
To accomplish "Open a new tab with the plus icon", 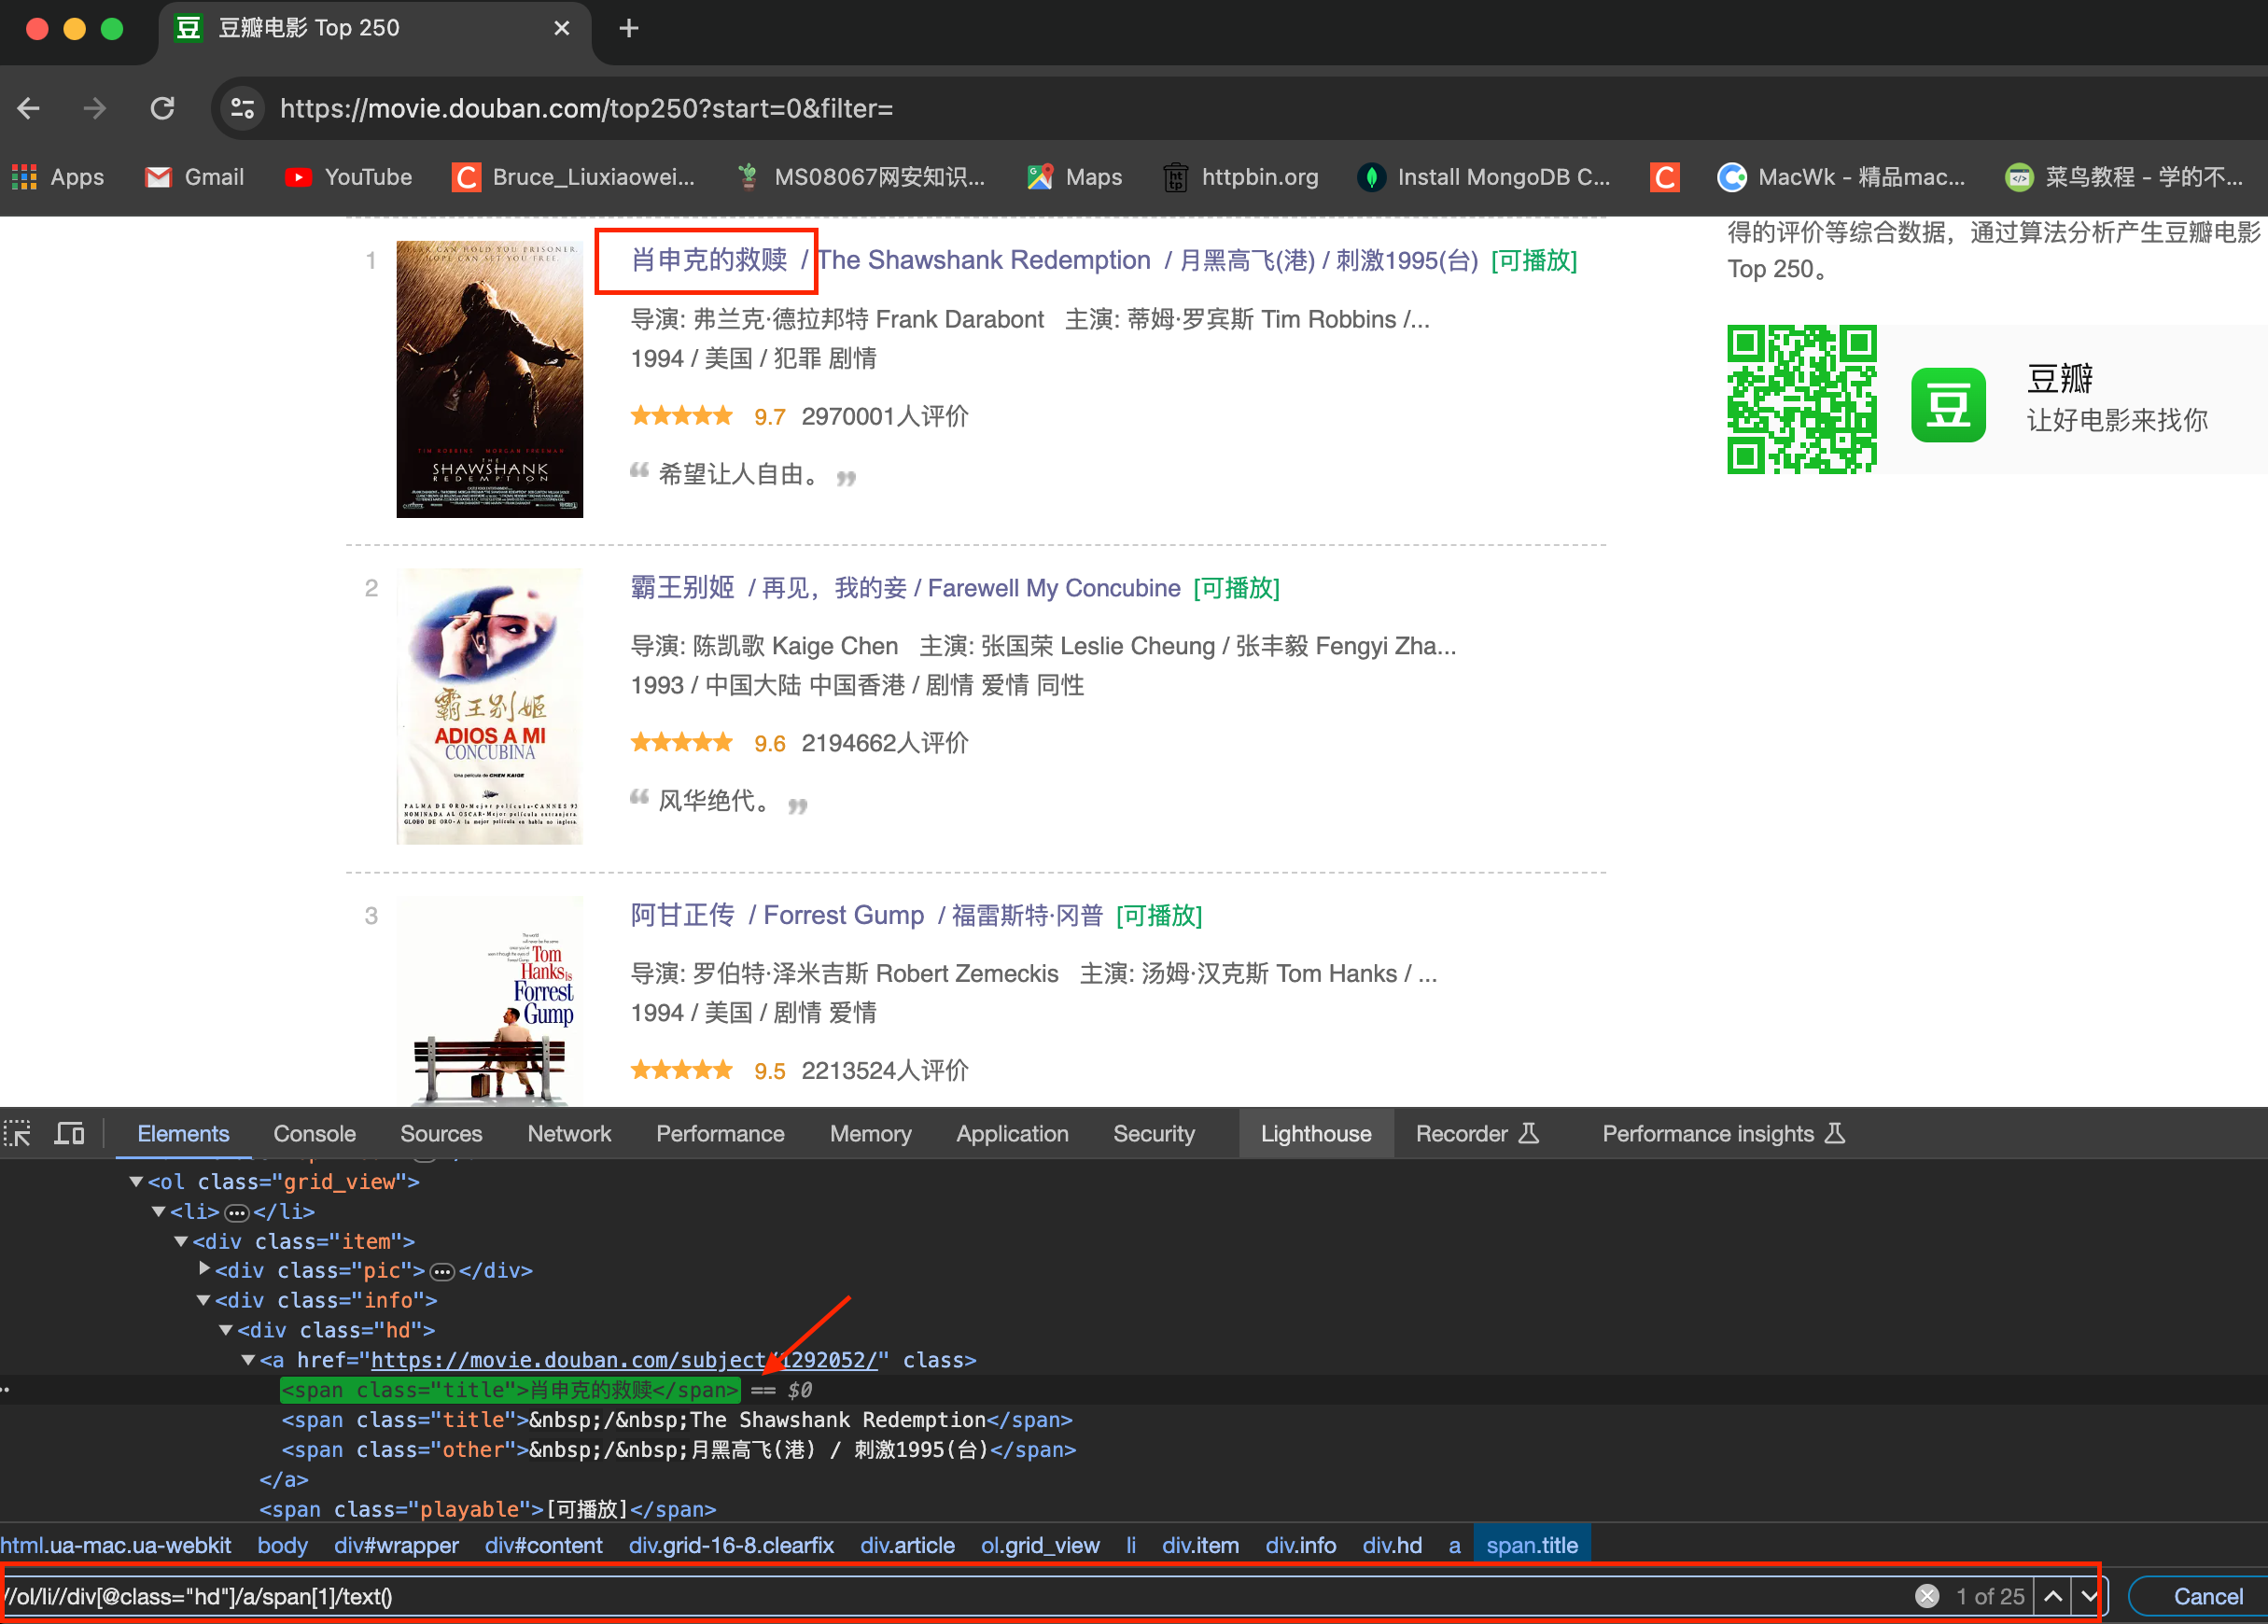I will tap(628, 28).
